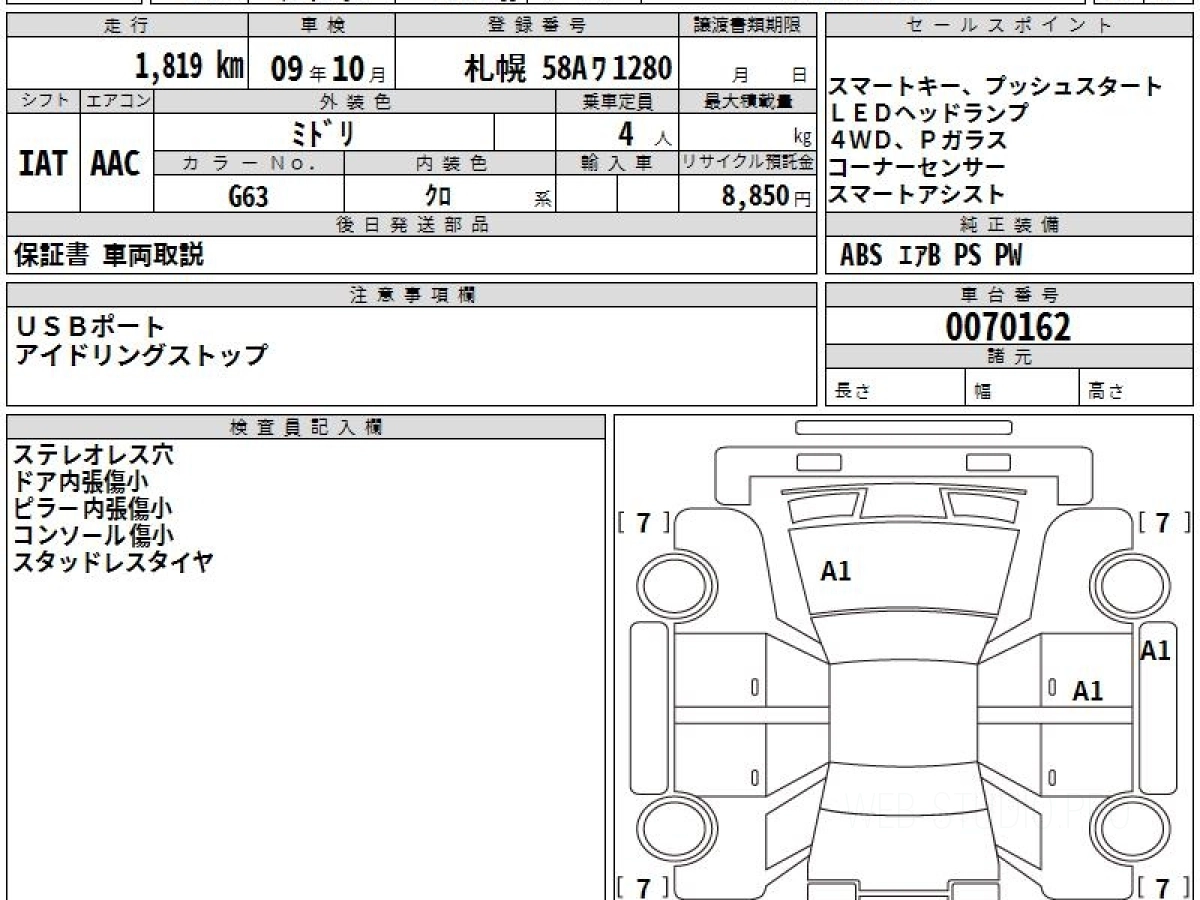
Task: Select the registration number 札幌 58Aワ1280
Action: (x=567, y=68)
